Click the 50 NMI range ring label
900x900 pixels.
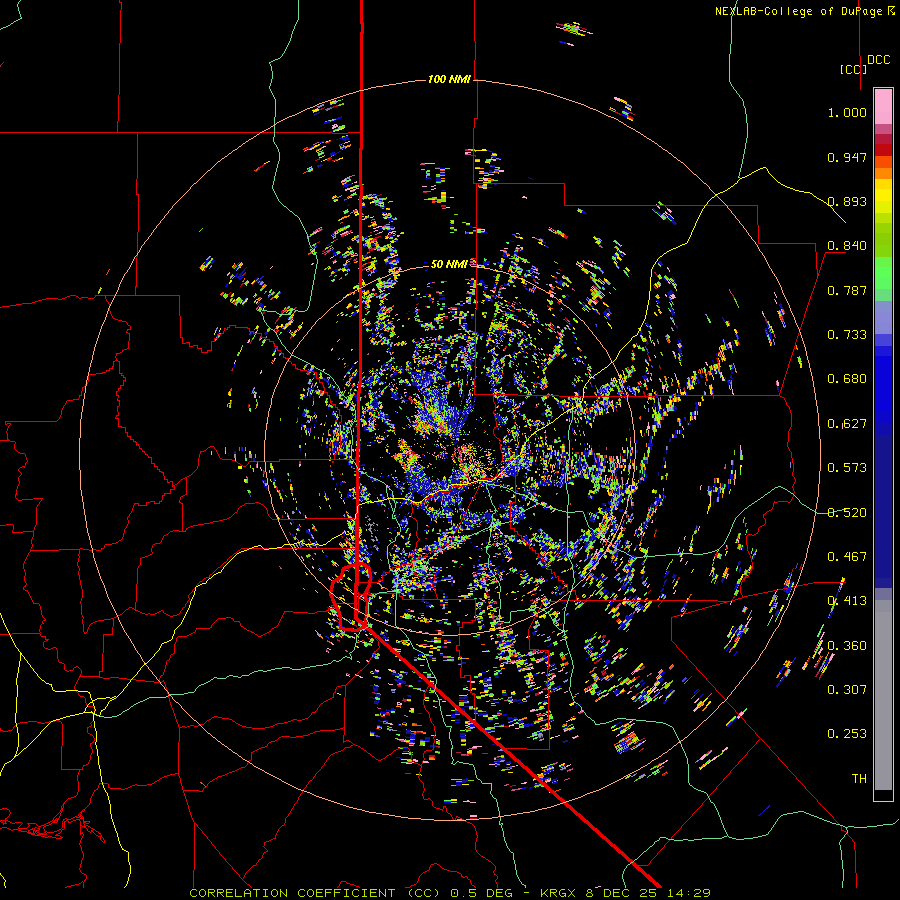point(449,264)
